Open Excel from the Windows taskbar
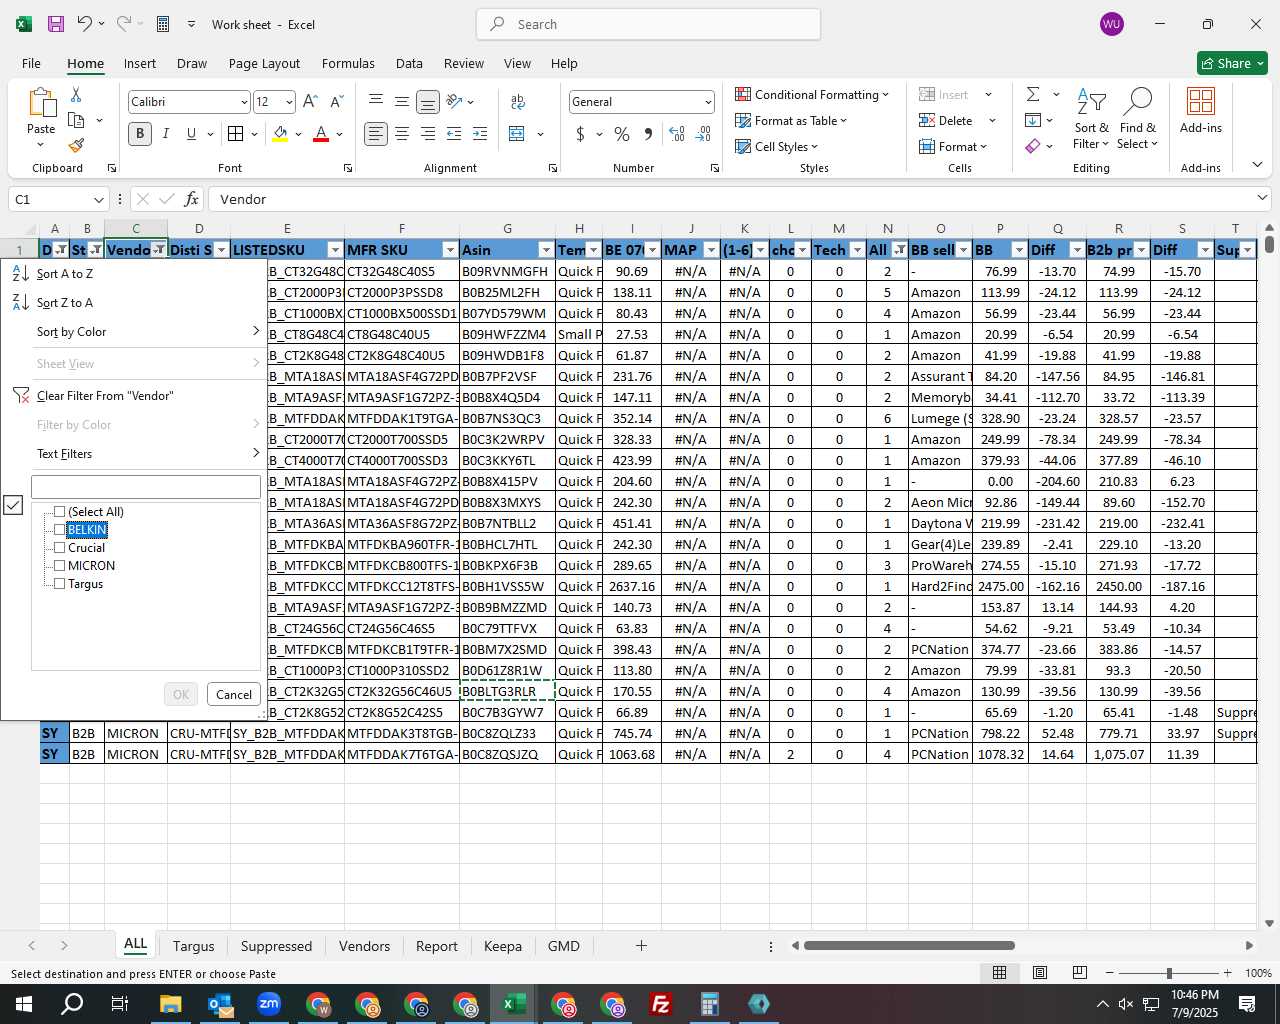The width and height of the screenshot is (1280, 1024). (514, 1004)
